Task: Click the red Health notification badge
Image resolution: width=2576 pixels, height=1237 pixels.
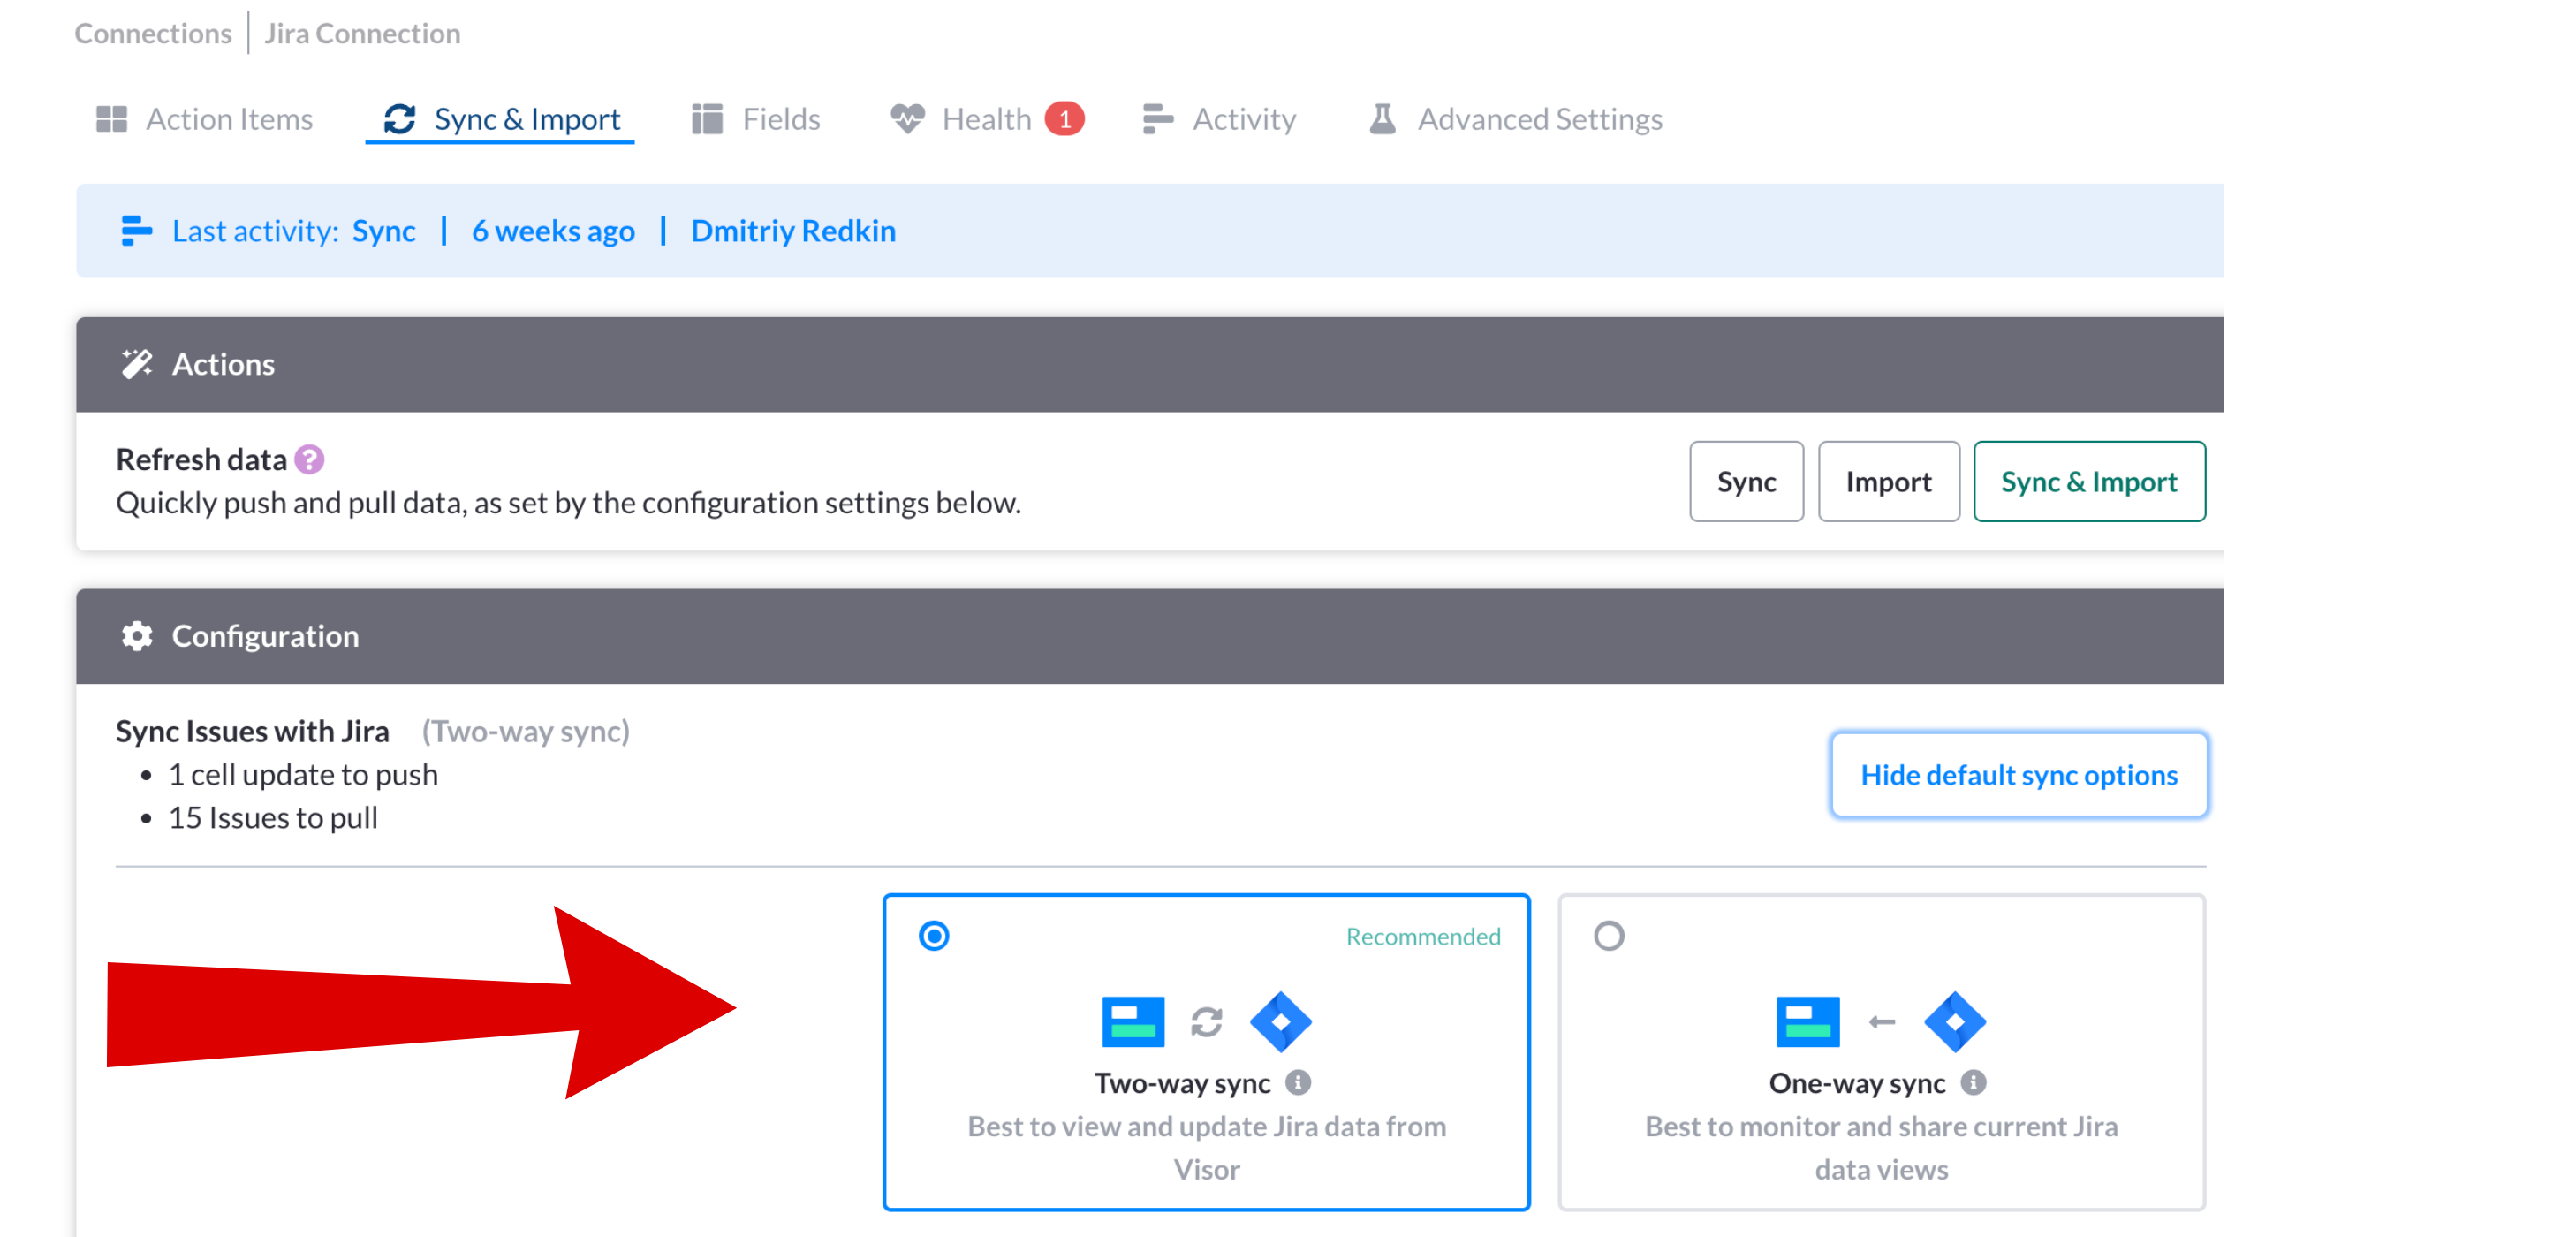Action: coord(1065,119)
